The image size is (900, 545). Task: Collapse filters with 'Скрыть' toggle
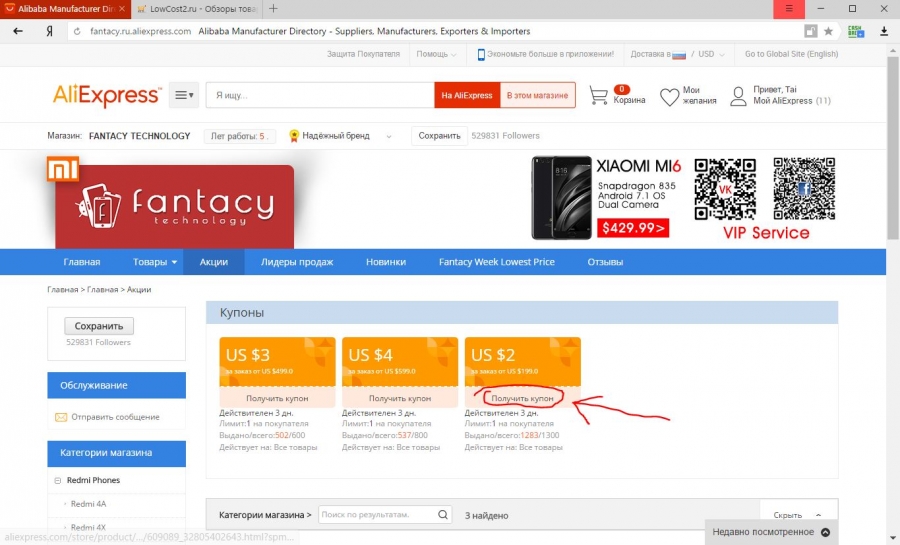pos(797,515)
